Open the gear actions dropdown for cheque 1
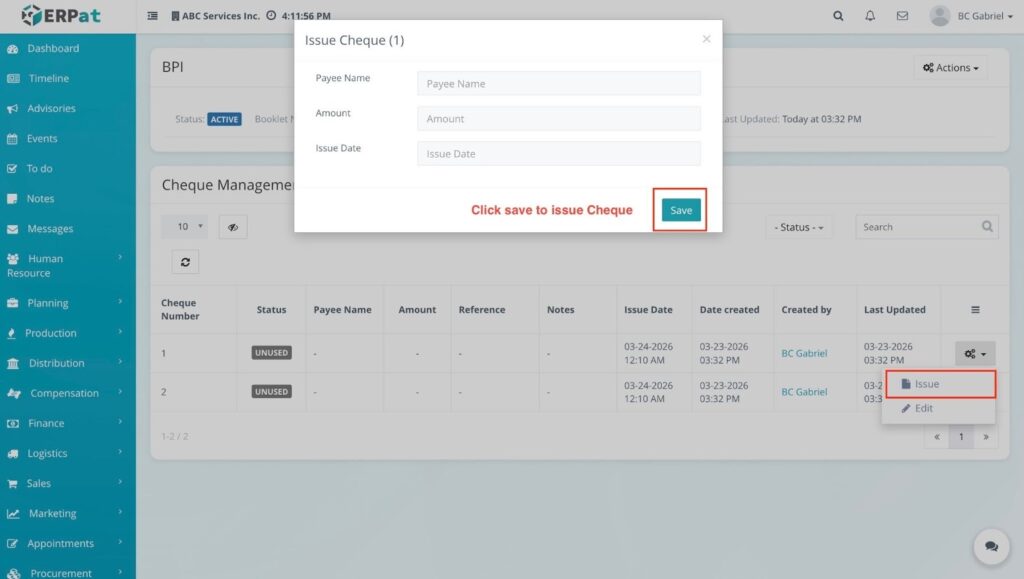 pos(975,353)
